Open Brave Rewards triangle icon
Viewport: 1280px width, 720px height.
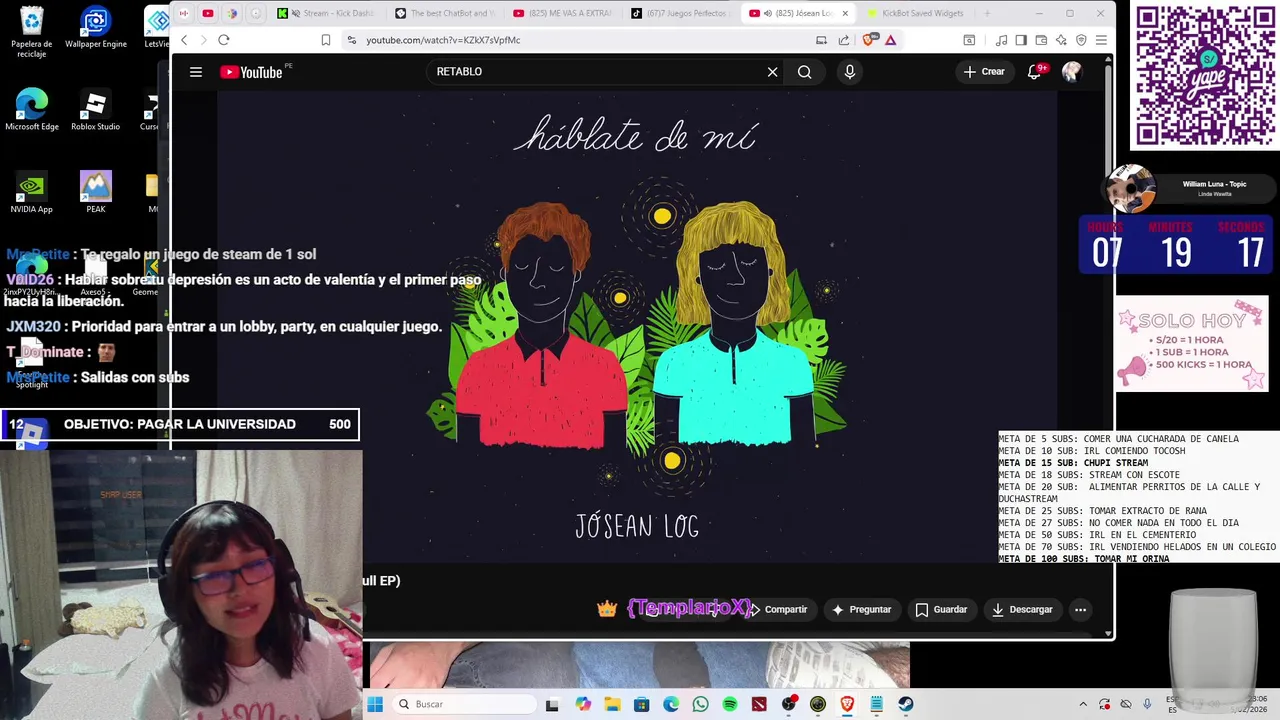pos(890,40)
